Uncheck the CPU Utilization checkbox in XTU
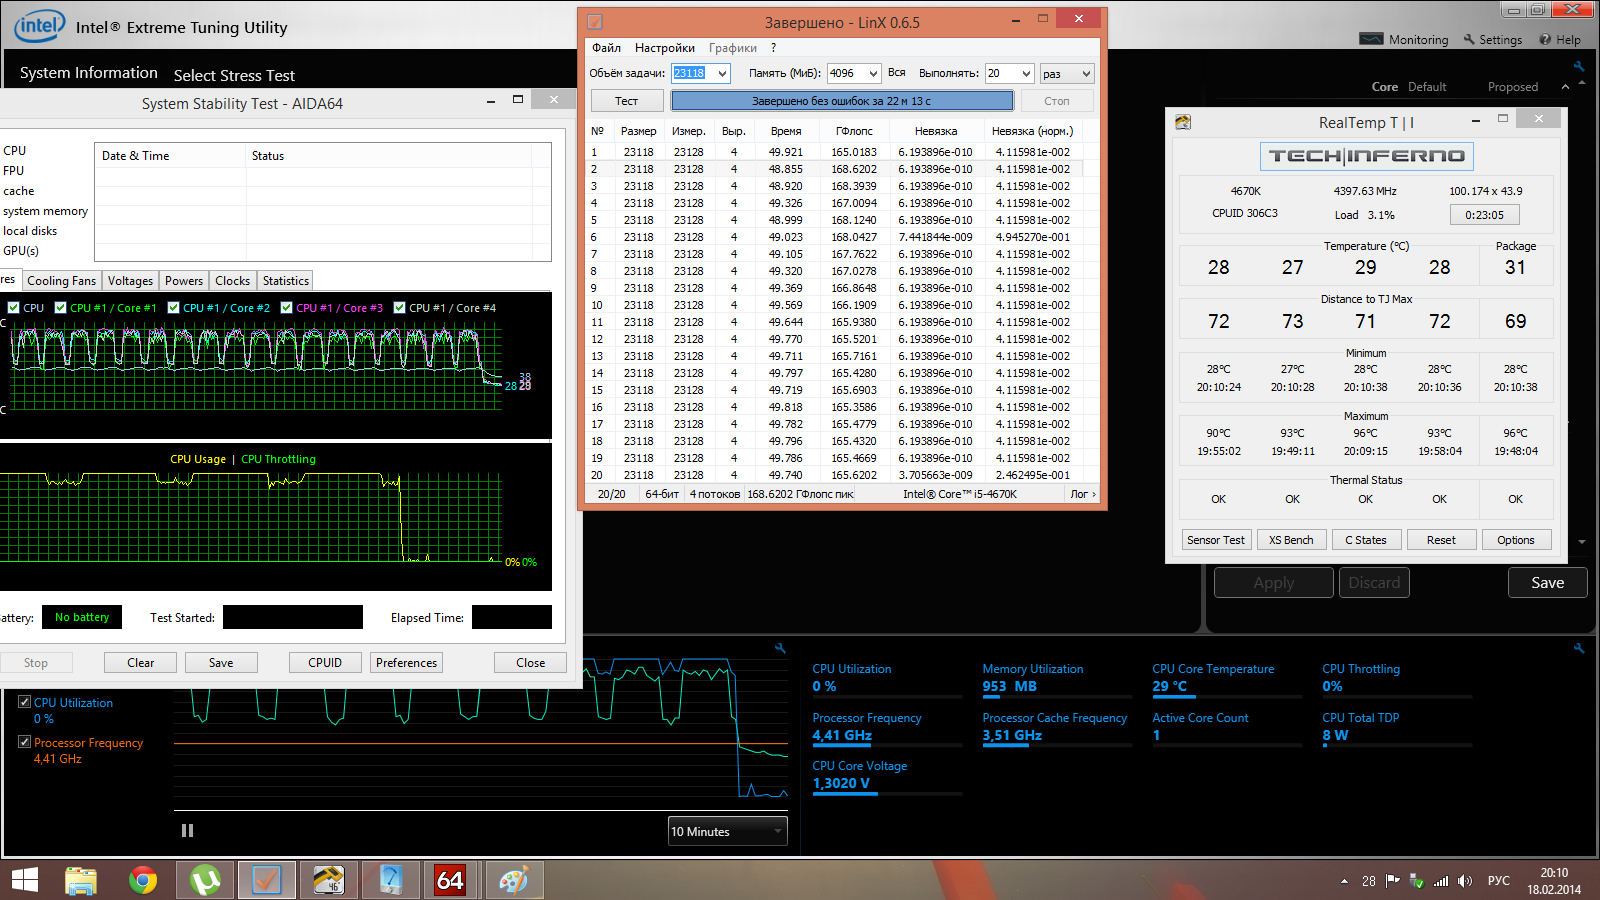Viewport: 1600px width, 900px height. click(x=25, y=702)
